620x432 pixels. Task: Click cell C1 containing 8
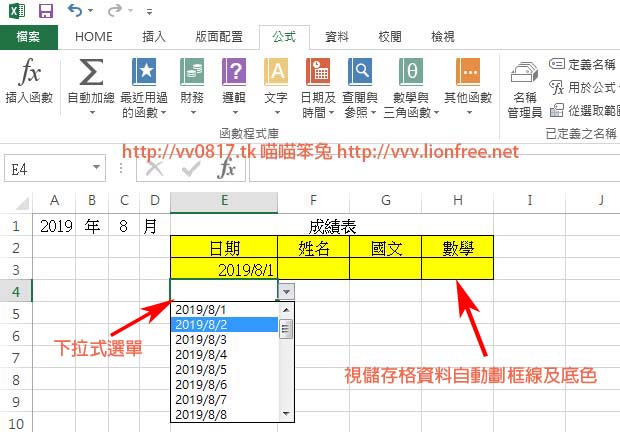pyautogui.click(x=124, y=226)
